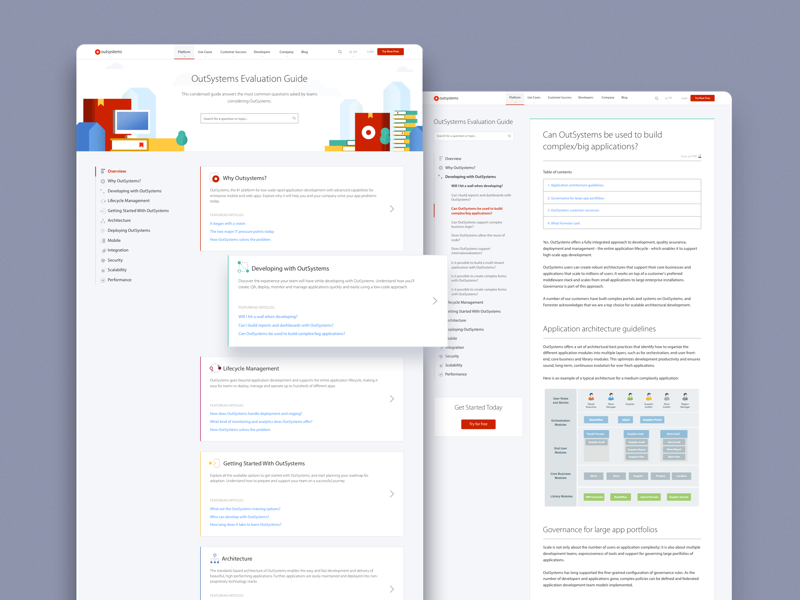This screenshot has width=800, height=600.
Task: Focus overview page 'Search for a question' field
Action: coord(249,118)
